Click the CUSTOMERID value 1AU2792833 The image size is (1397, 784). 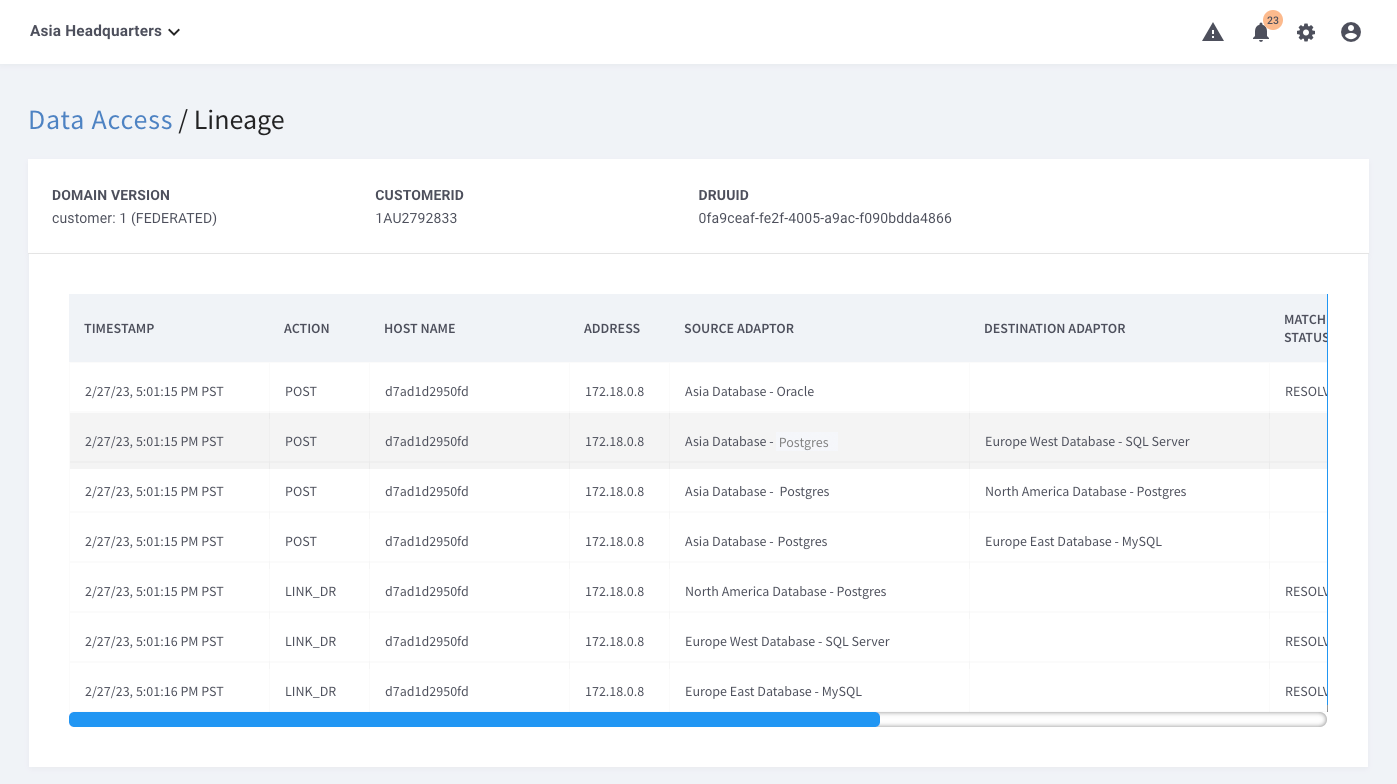coord(416,218)
